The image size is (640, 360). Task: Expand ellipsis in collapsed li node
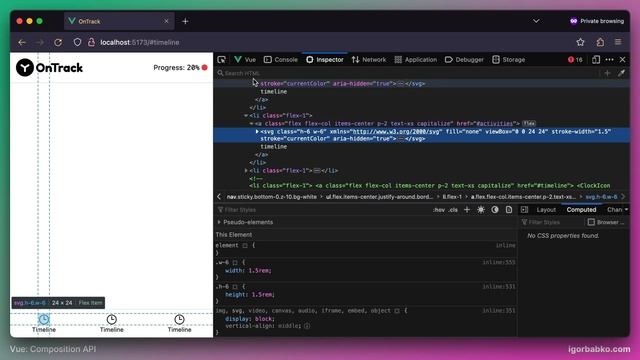[317, 171]
